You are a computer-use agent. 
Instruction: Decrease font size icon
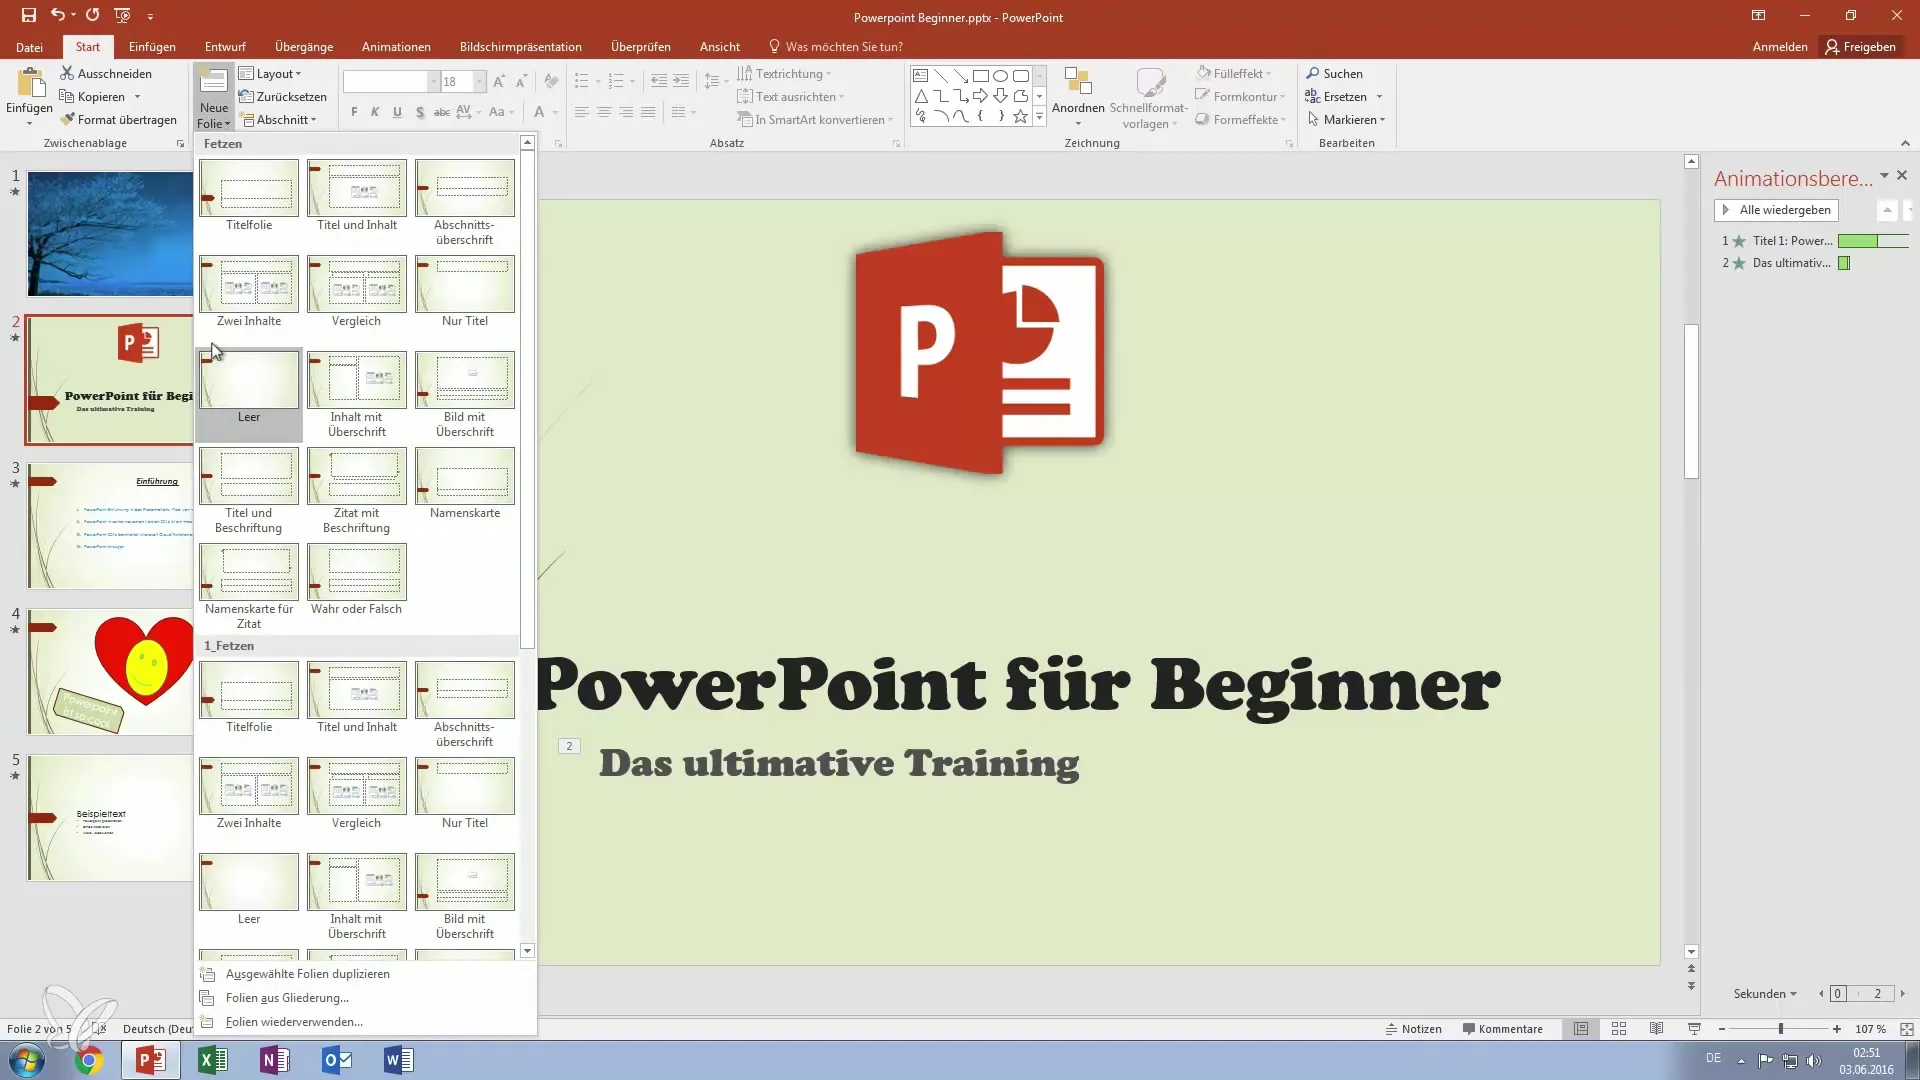pyautogui.click(x=522, y=82)
